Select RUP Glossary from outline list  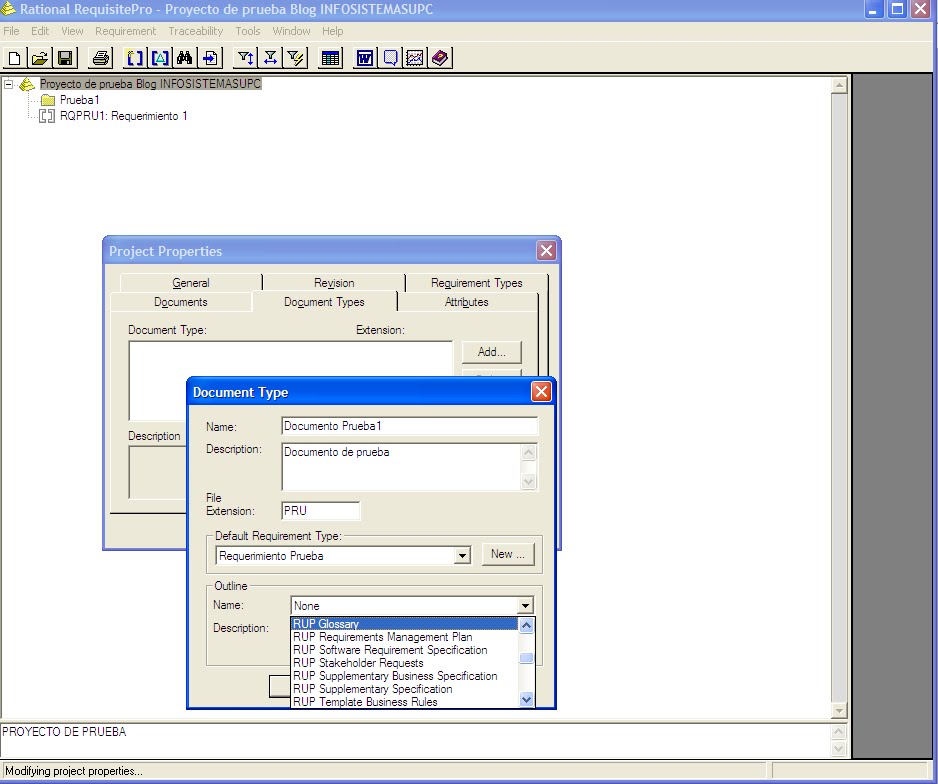pyautogui.click(x=404, y=624)
